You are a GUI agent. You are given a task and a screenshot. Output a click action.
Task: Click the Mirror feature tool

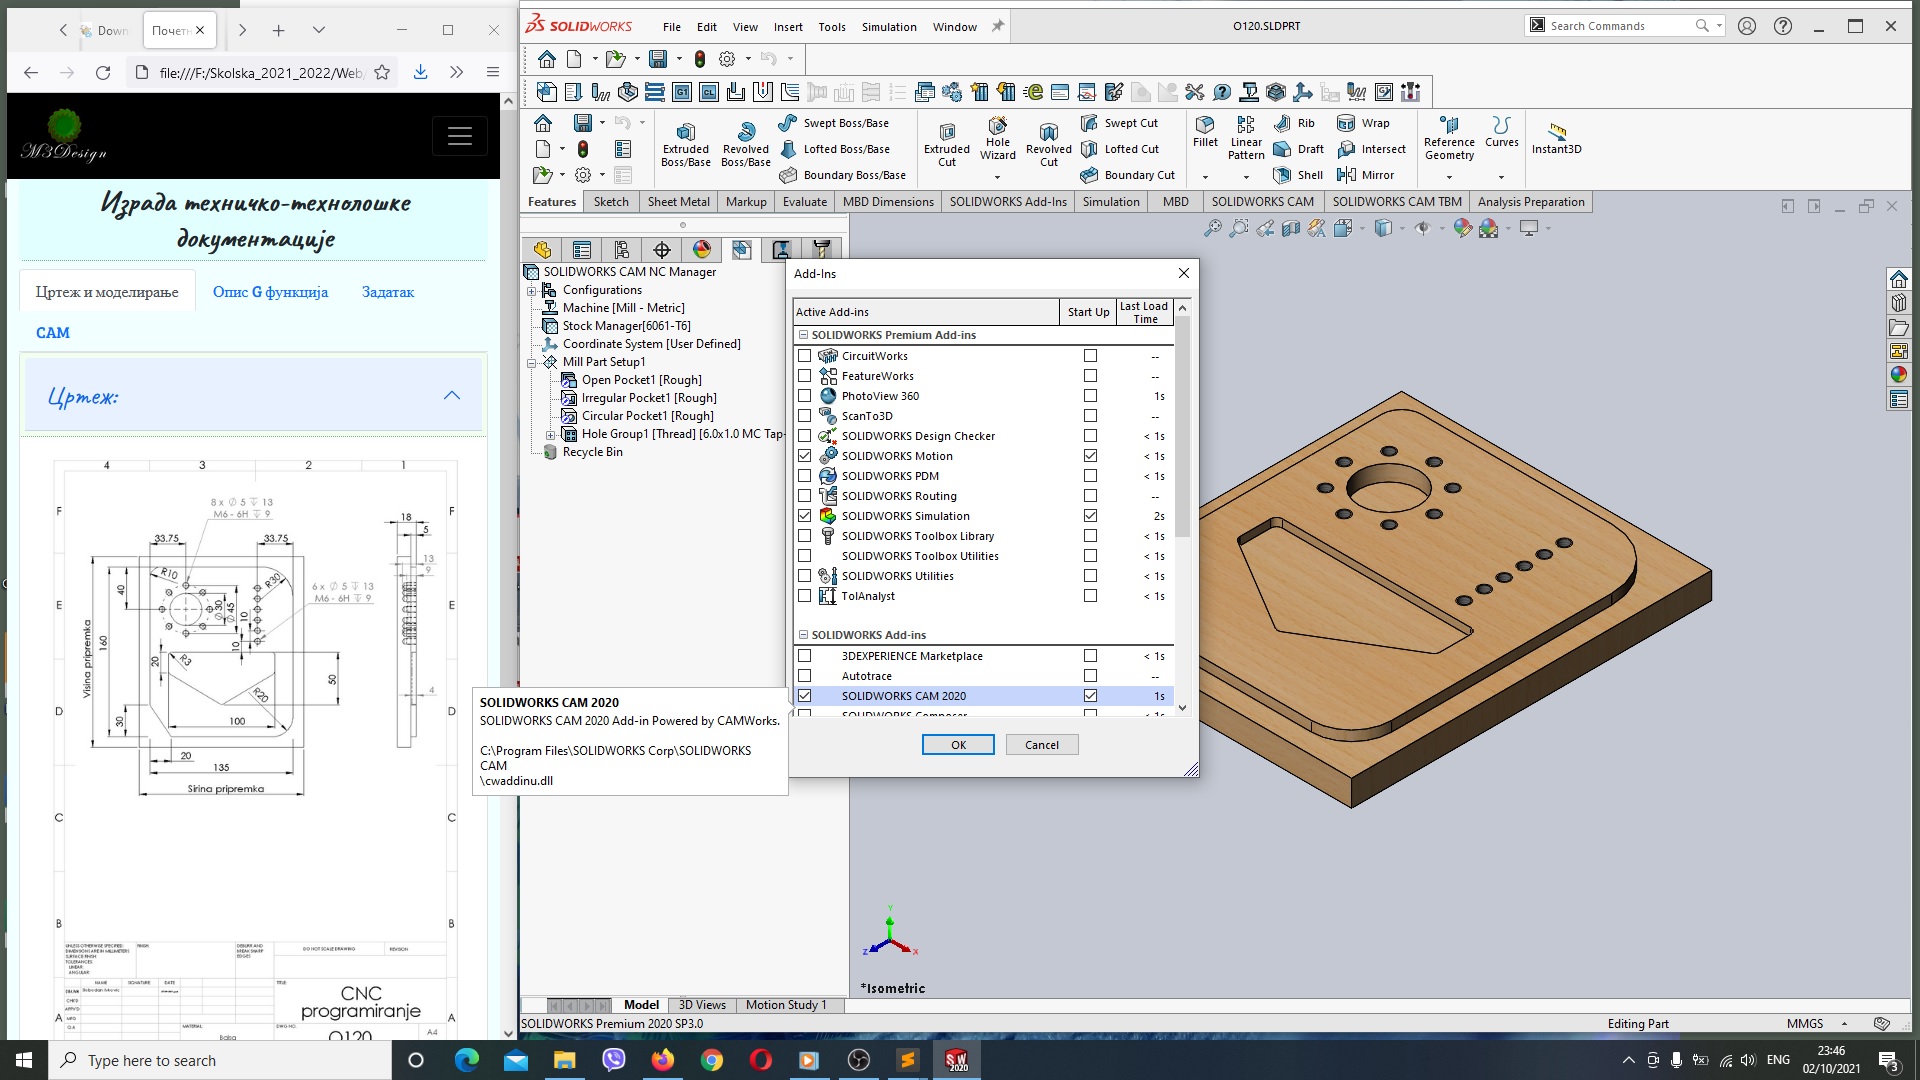point(1366,175)
